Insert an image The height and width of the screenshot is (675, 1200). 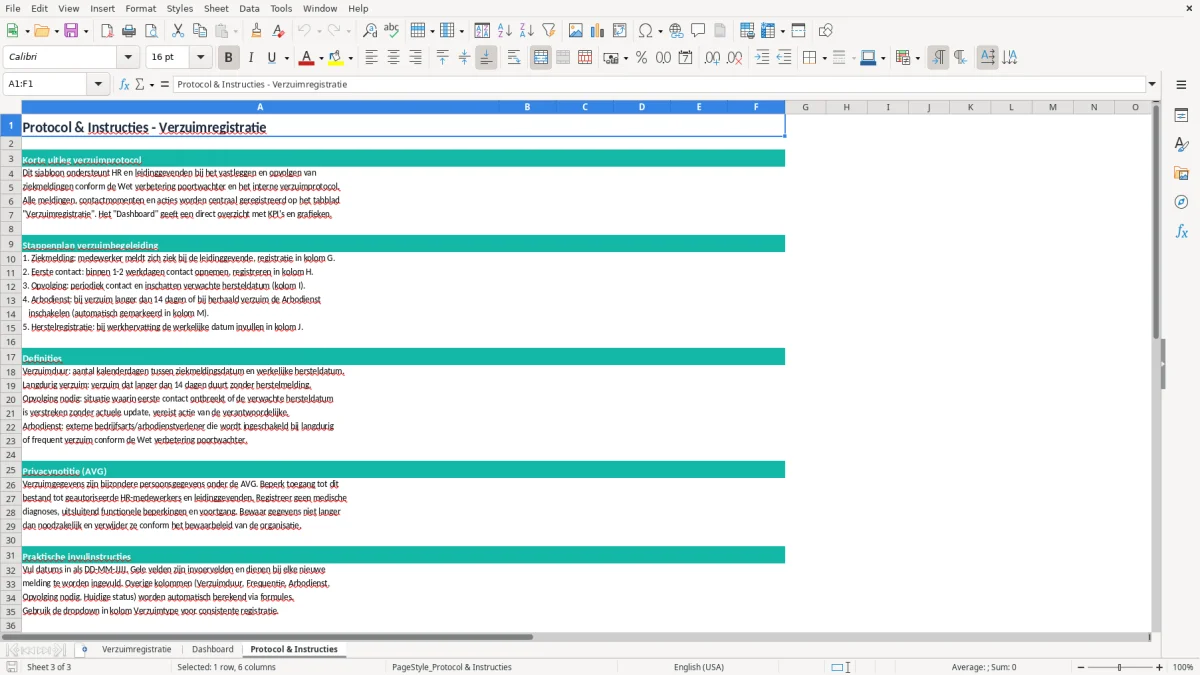pos(576,31)
